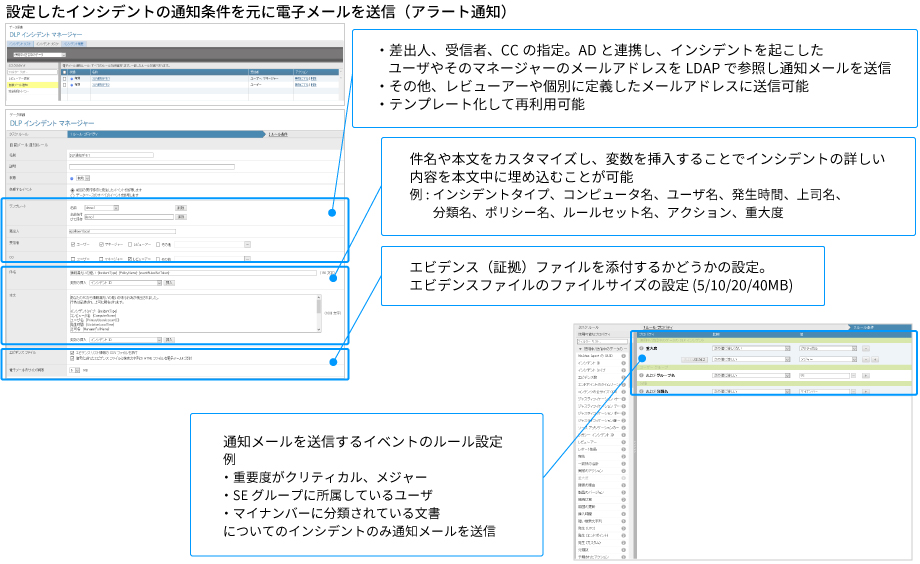Tick the checkbox of the first mail rule row
920x564 pixels.
64,79
